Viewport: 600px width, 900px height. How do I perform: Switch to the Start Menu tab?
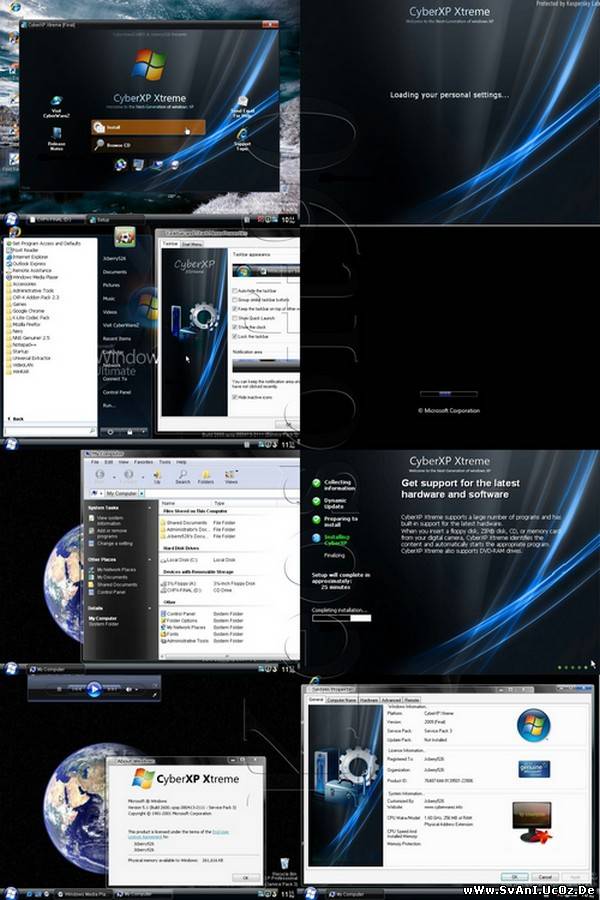pos(191,243)
